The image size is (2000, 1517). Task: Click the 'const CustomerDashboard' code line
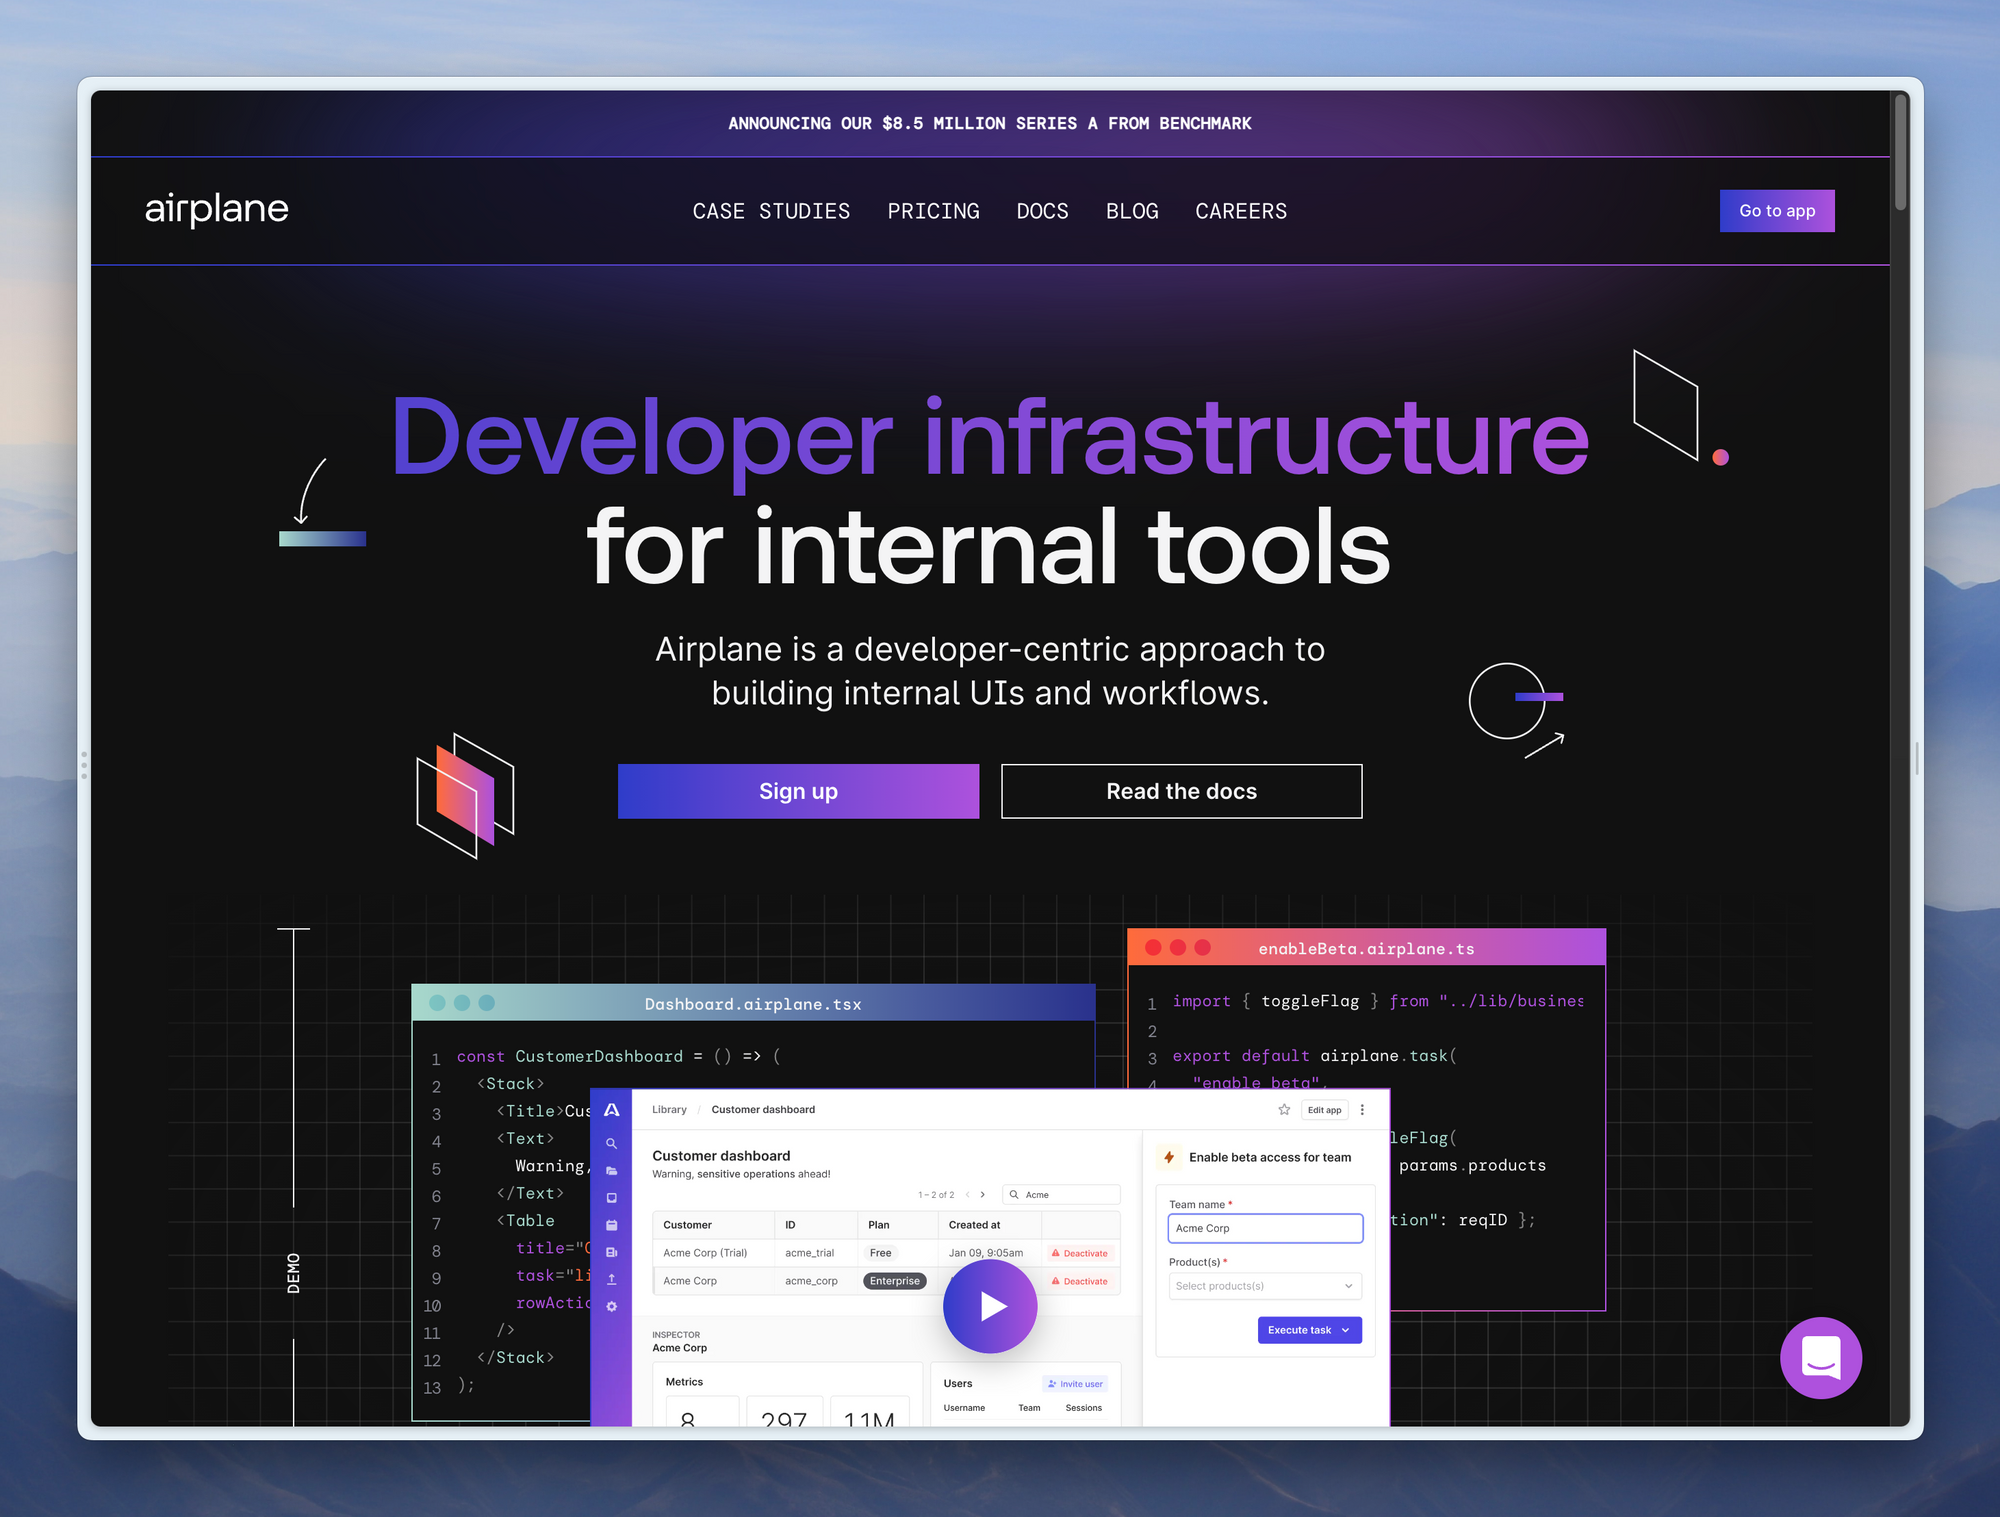point(618,1057)
